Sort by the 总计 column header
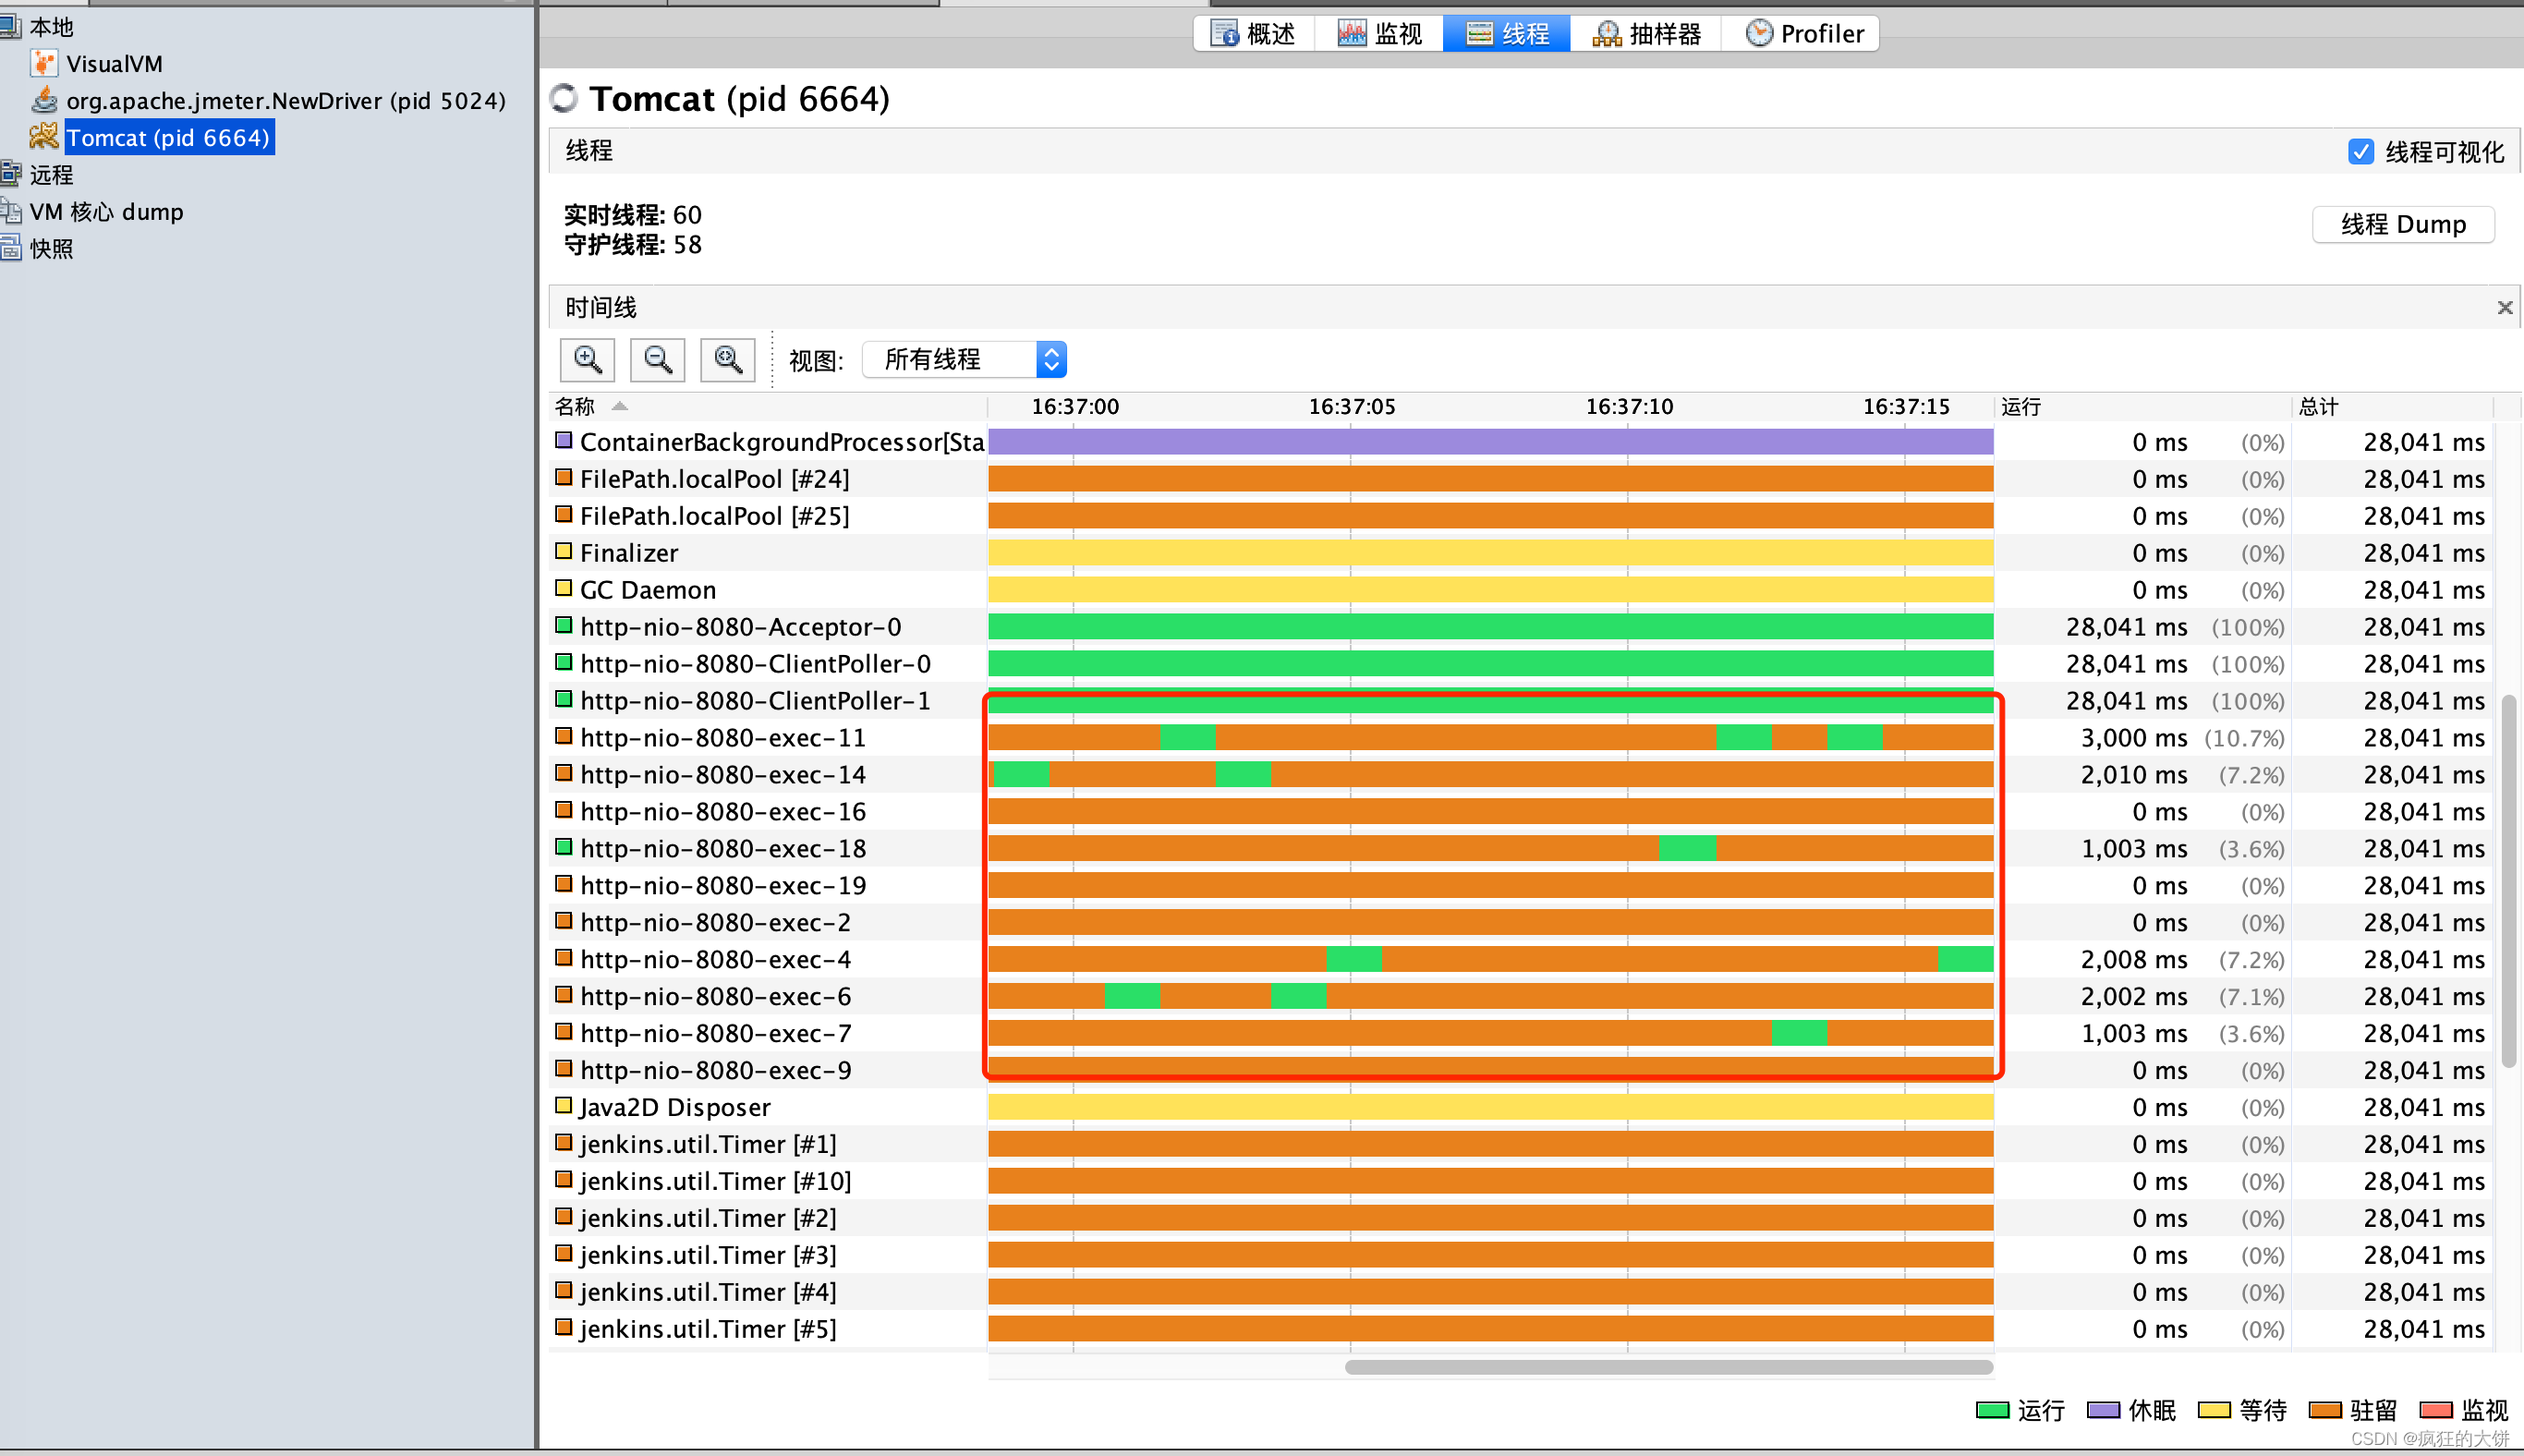 point(2392,406)
